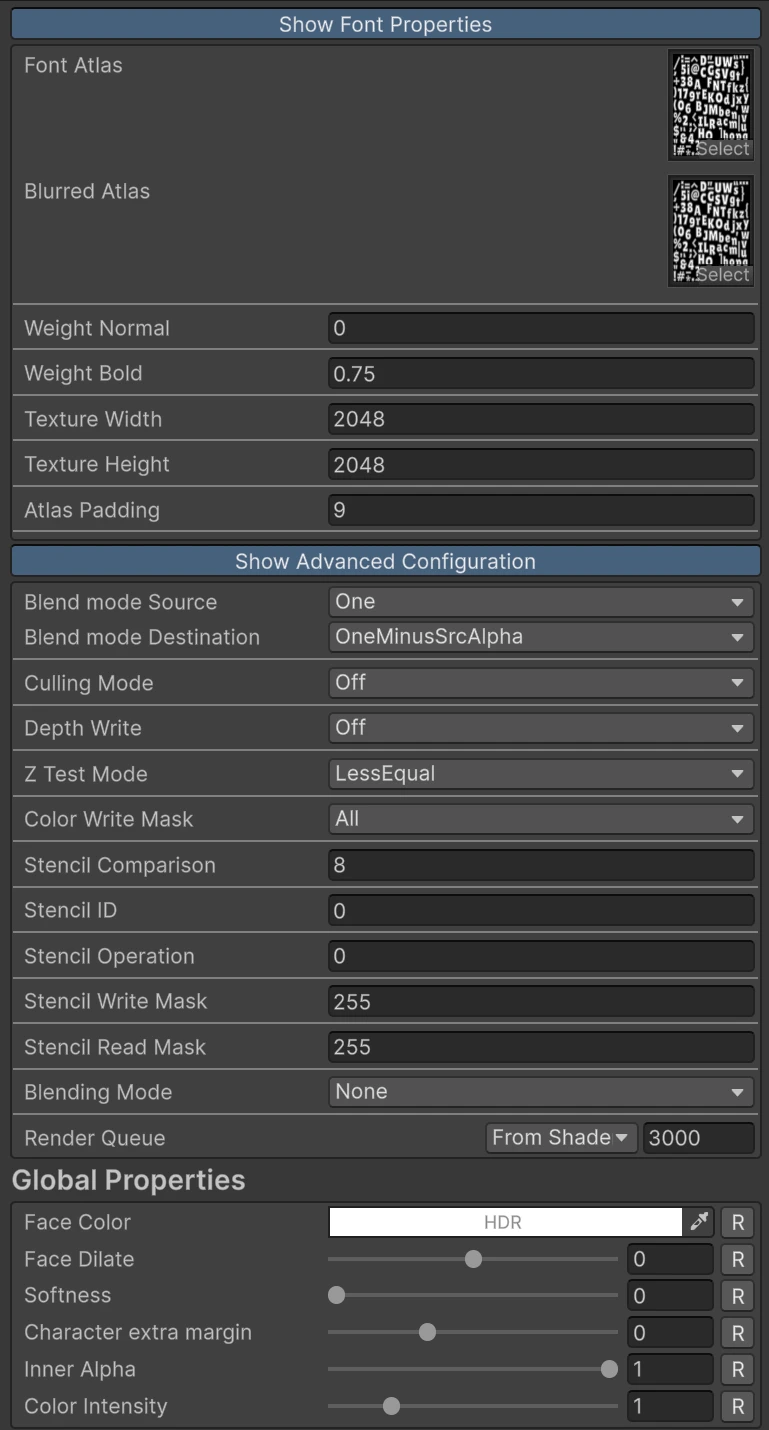Click the Softness numeric value field
769x1430 pixels.
[670, 1296]
